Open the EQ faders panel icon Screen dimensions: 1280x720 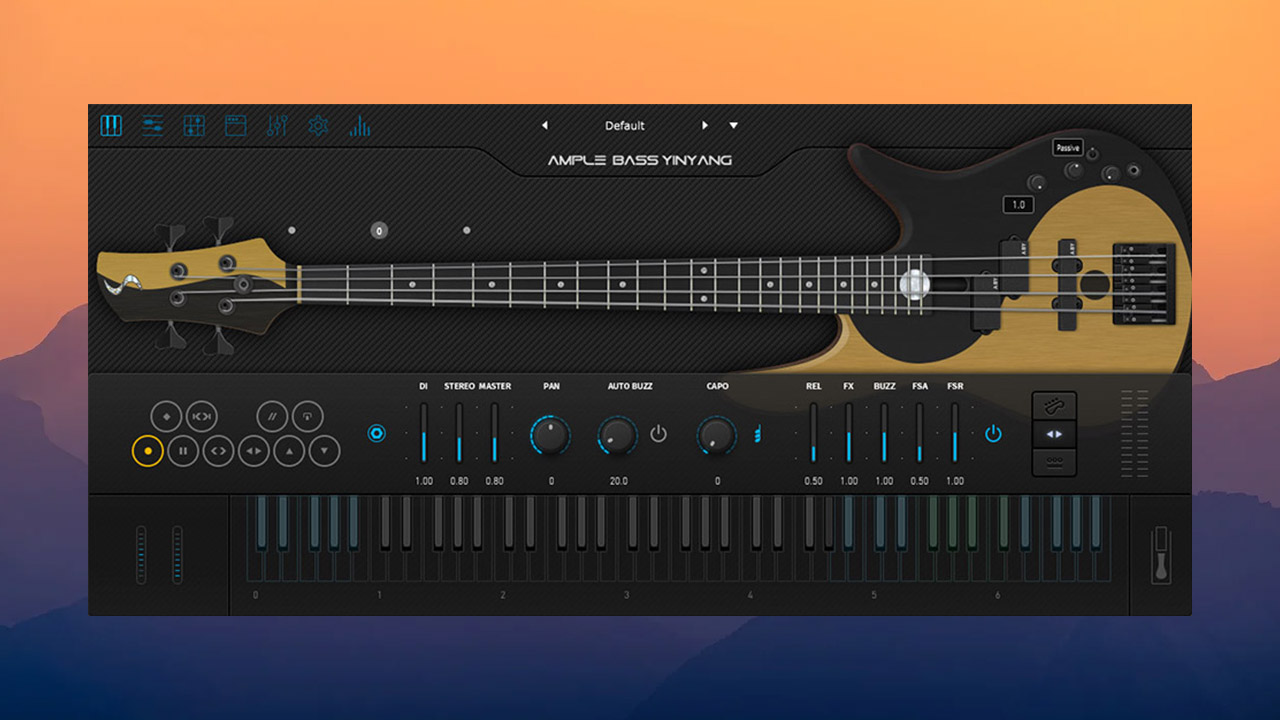pos(276,125)
